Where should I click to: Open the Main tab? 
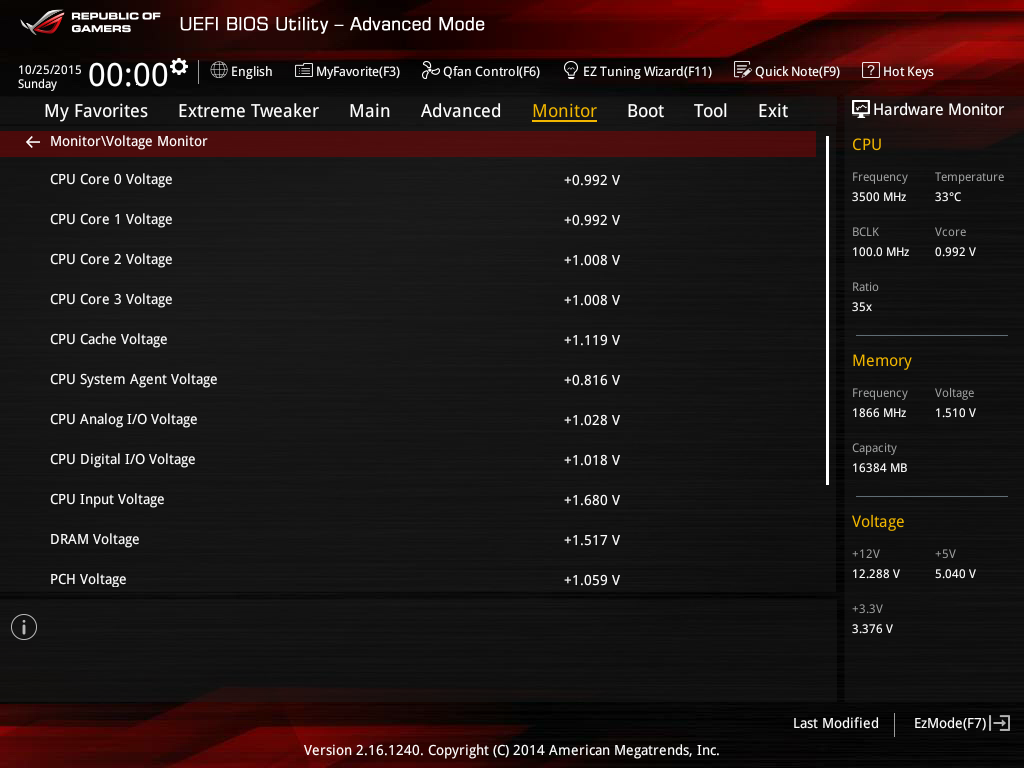(x=370, y=110)
